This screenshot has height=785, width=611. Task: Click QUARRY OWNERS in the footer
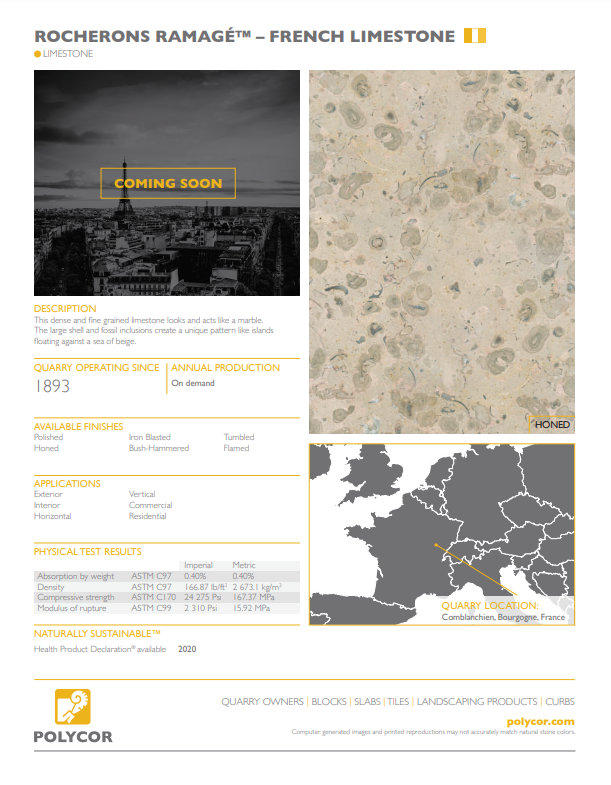[262, 702]
